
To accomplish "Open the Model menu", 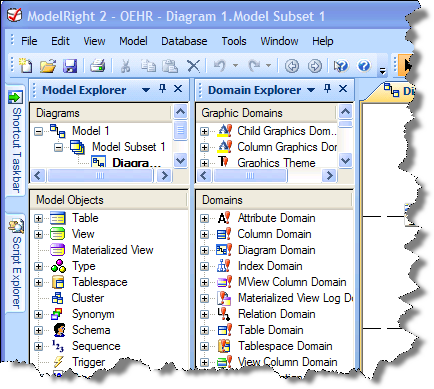I will pos(133,41).
